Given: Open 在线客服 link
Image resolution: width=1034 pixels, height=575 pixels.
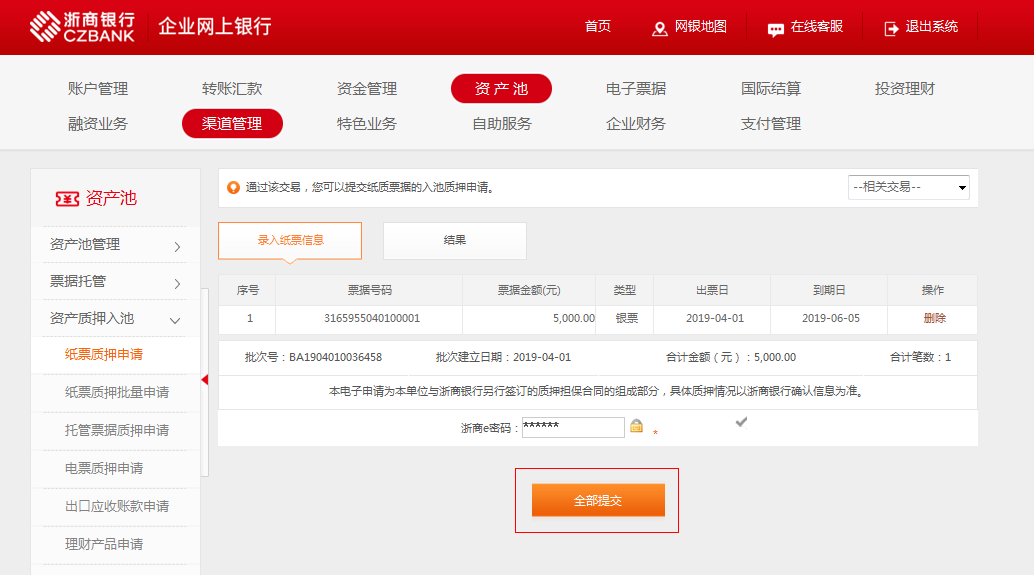Looking at the screenshot, I should 816,26.
